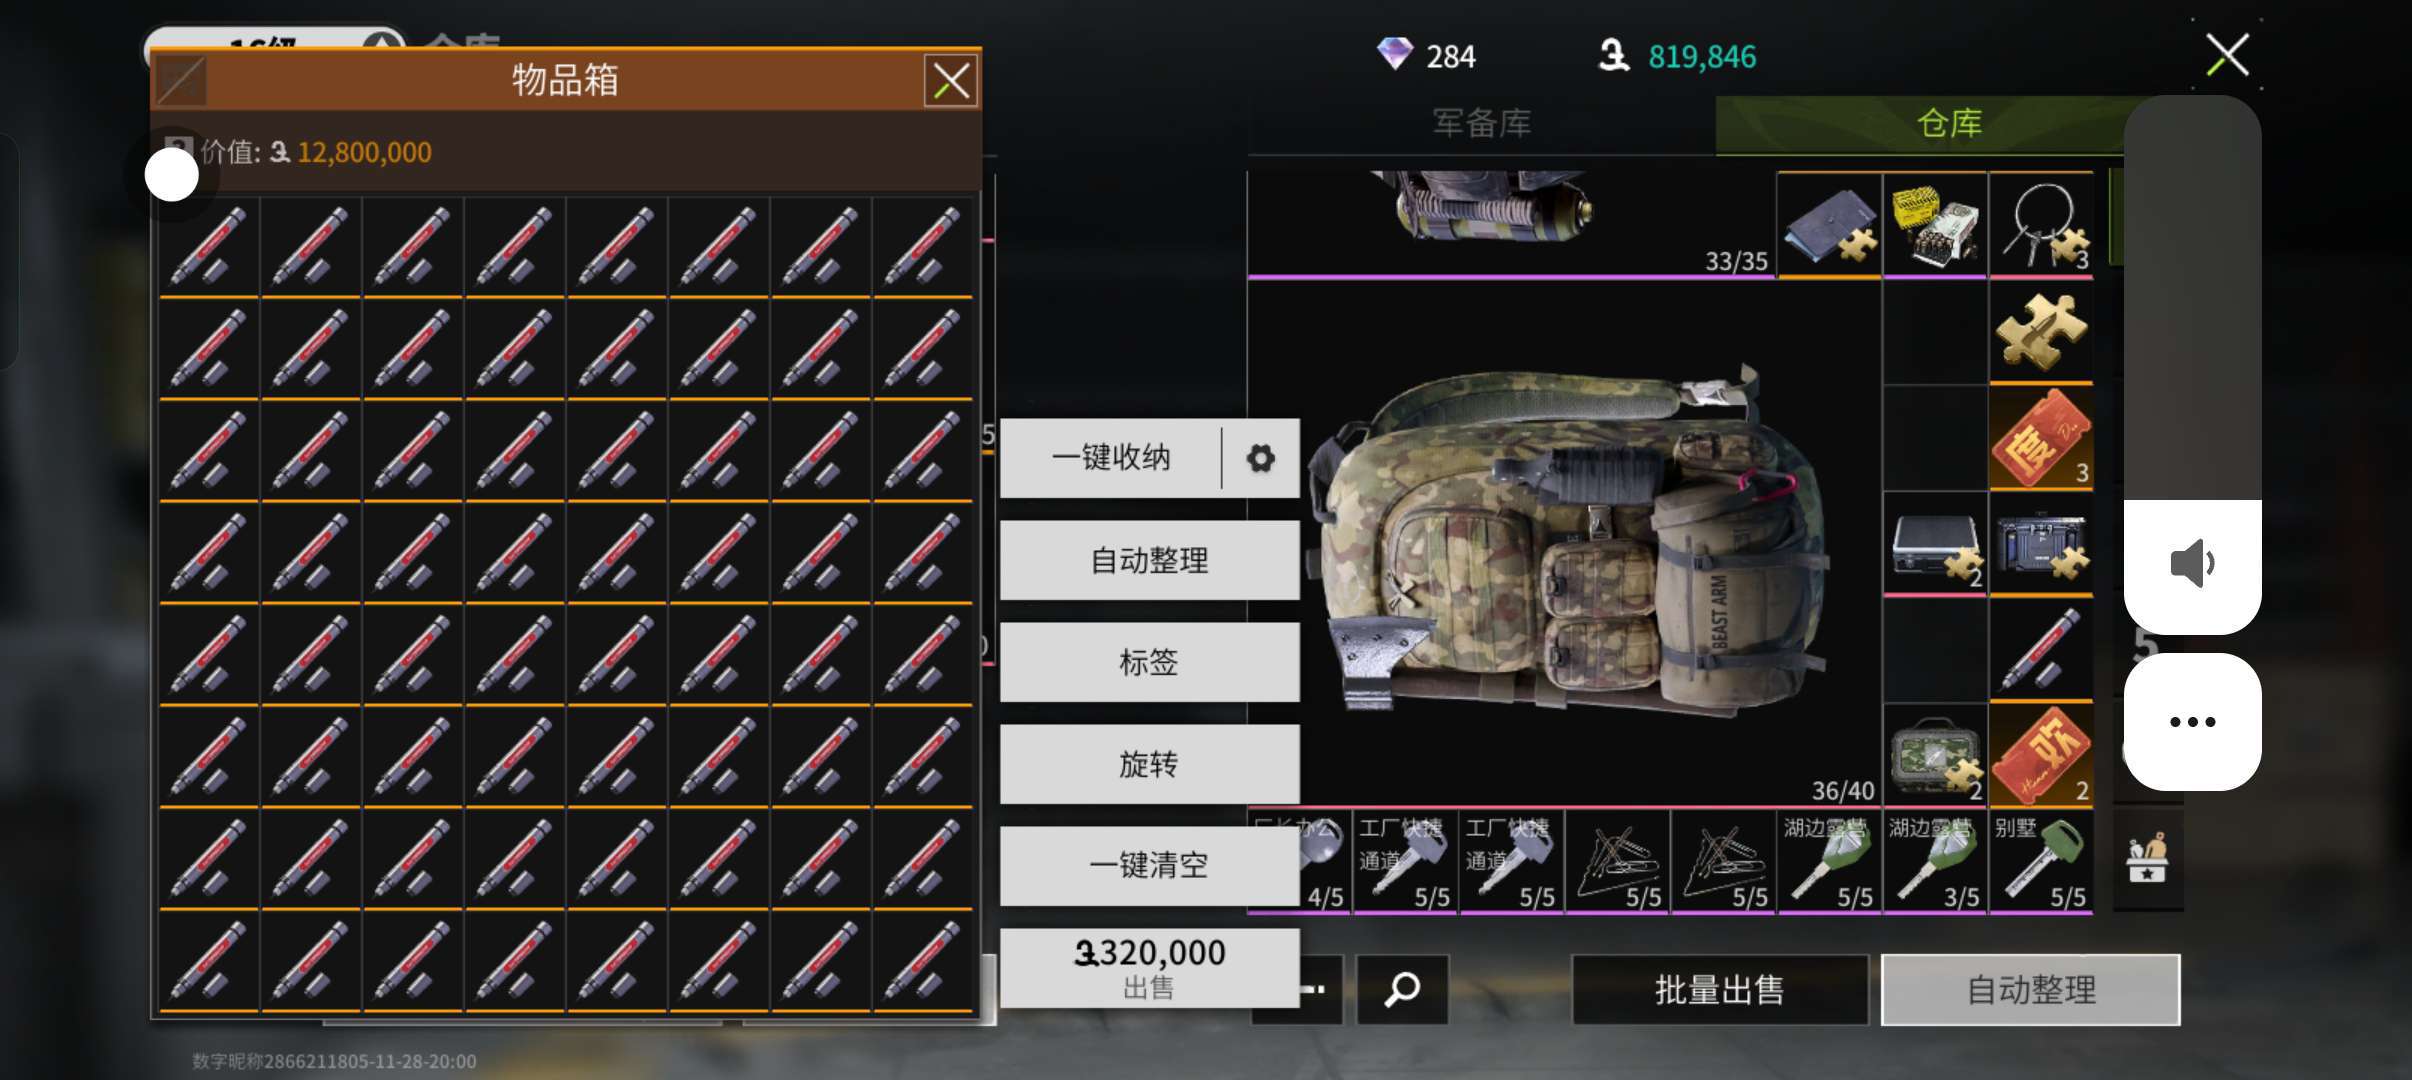This screenshot has height=1080, width=2412.
Task: Switch to the 仓库 tab
Action: pos(1948,123)
